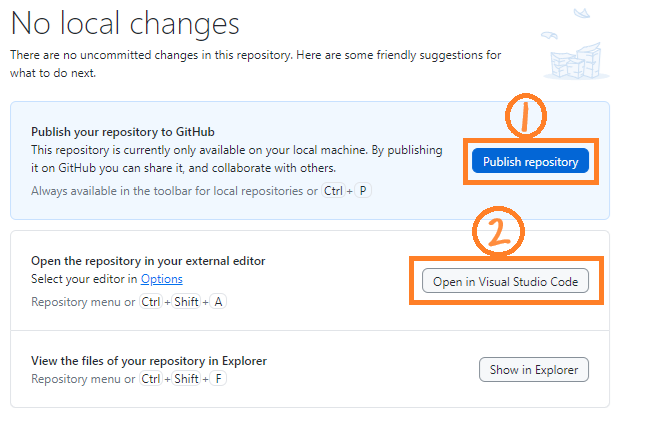
Task: Click the A key hint in editor row
Action: [x=218, y=302]
